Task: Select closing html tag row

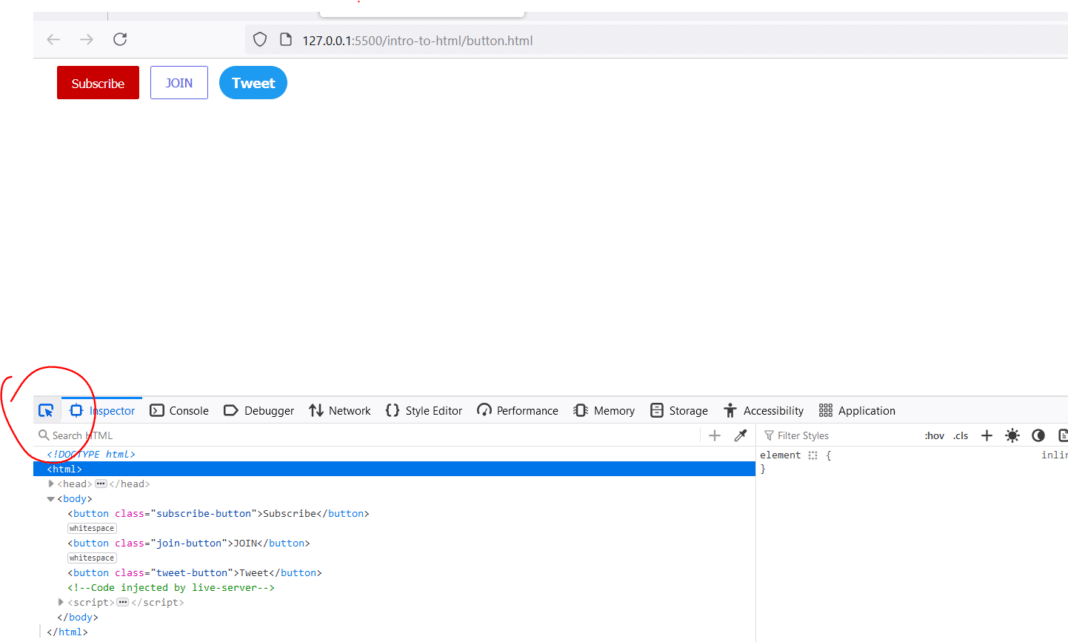Action: coord(67,632)
